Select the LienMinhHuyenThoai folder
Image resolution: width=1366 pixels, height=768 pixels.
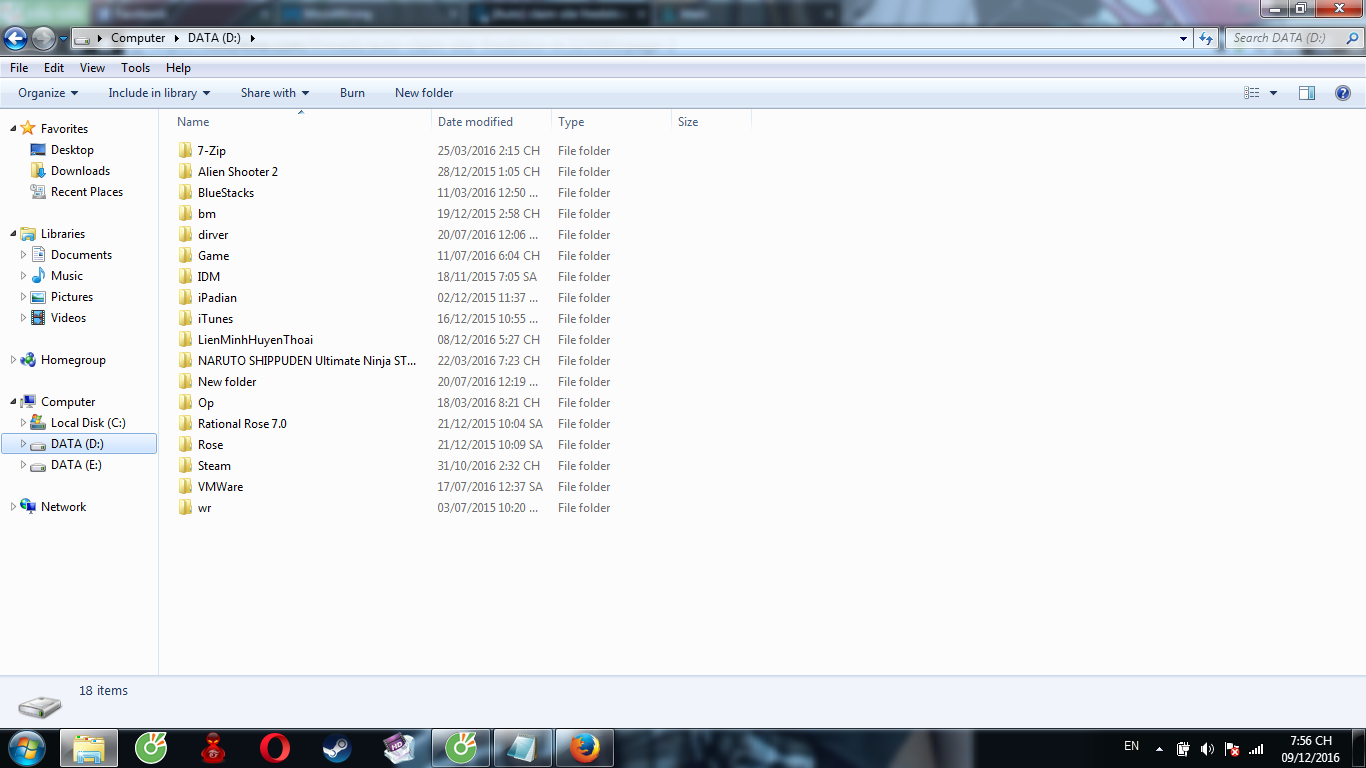pyautogui.click(x=255, y=340)
